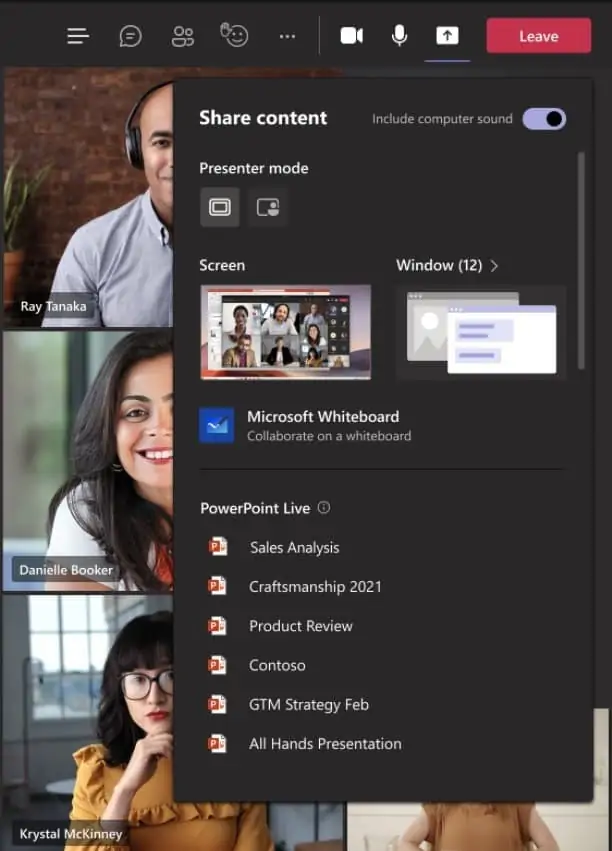Open the meeting chat icon
This screenshot has width=612, height=851.
[x=130, y=36]
